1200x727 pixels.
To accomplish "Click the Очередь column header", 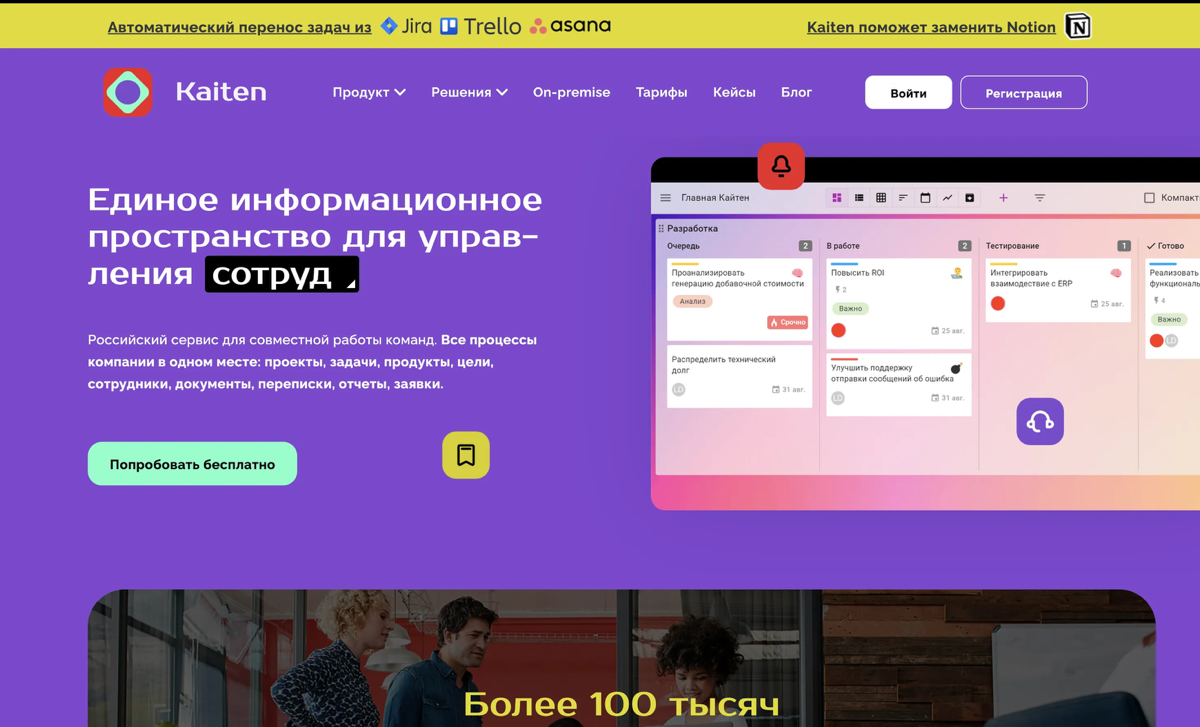I will [x=684, y=246].
